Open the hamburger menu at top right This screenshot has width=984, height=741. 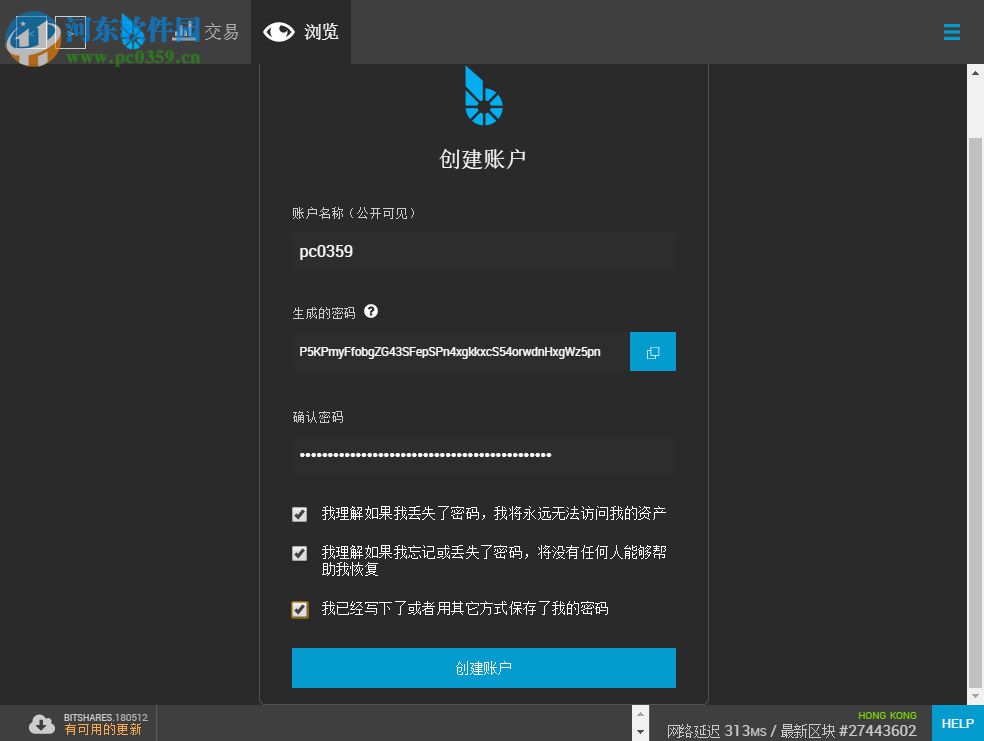coord(951,31)
